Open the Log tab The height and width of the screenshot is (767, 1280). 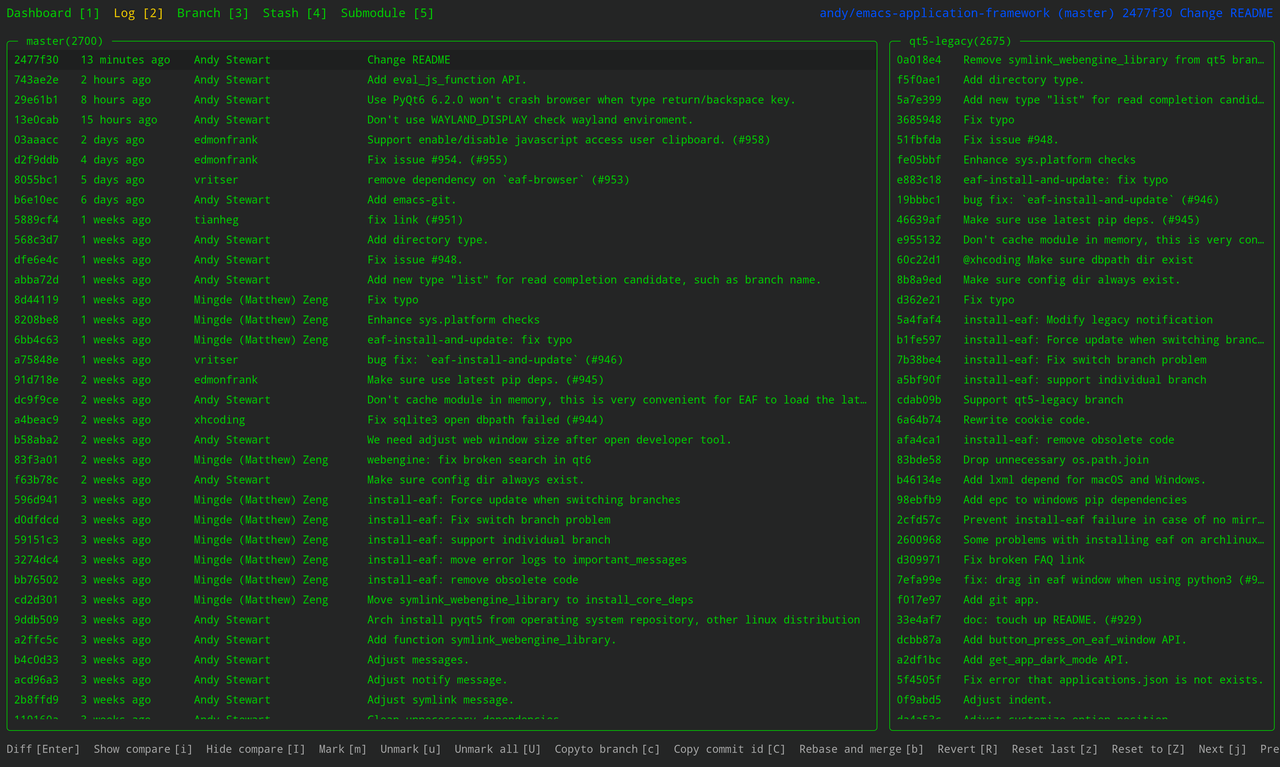pos(138,13)
